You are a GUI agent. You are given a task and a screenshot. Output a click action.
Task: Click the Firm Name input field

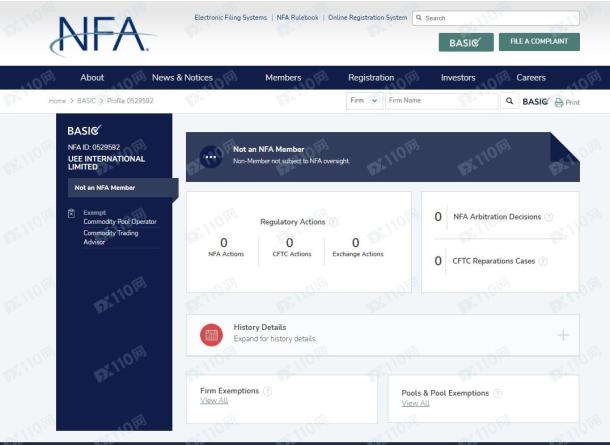(442, 101)
